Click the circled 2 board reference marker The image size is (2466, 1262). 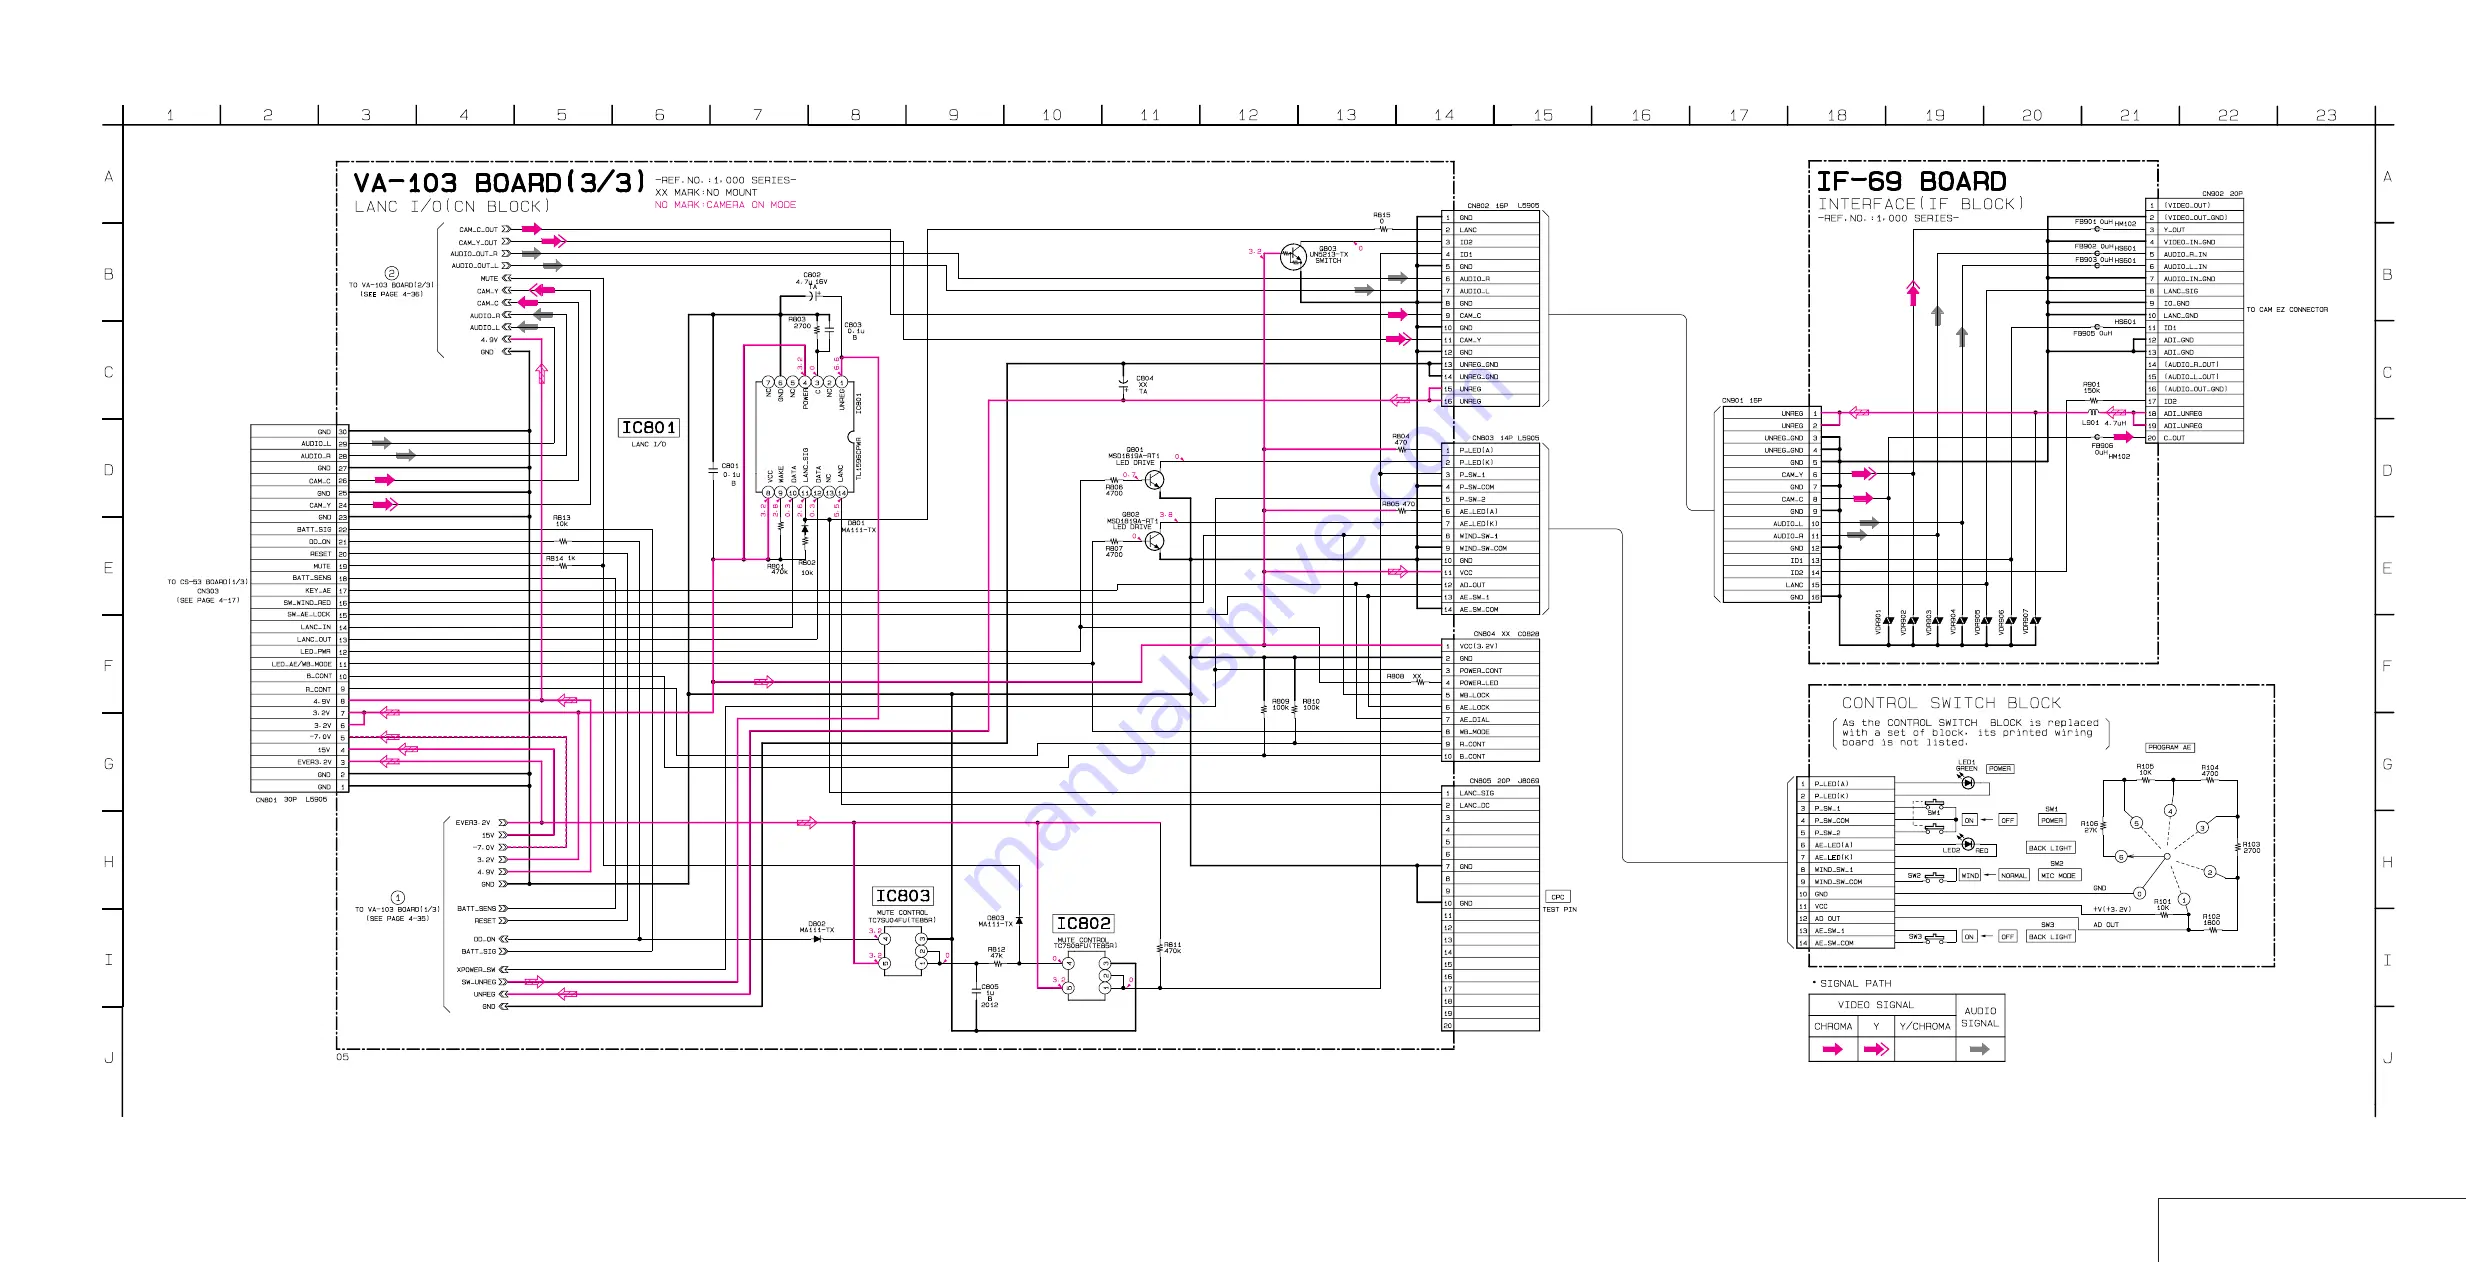click(392, 273)
